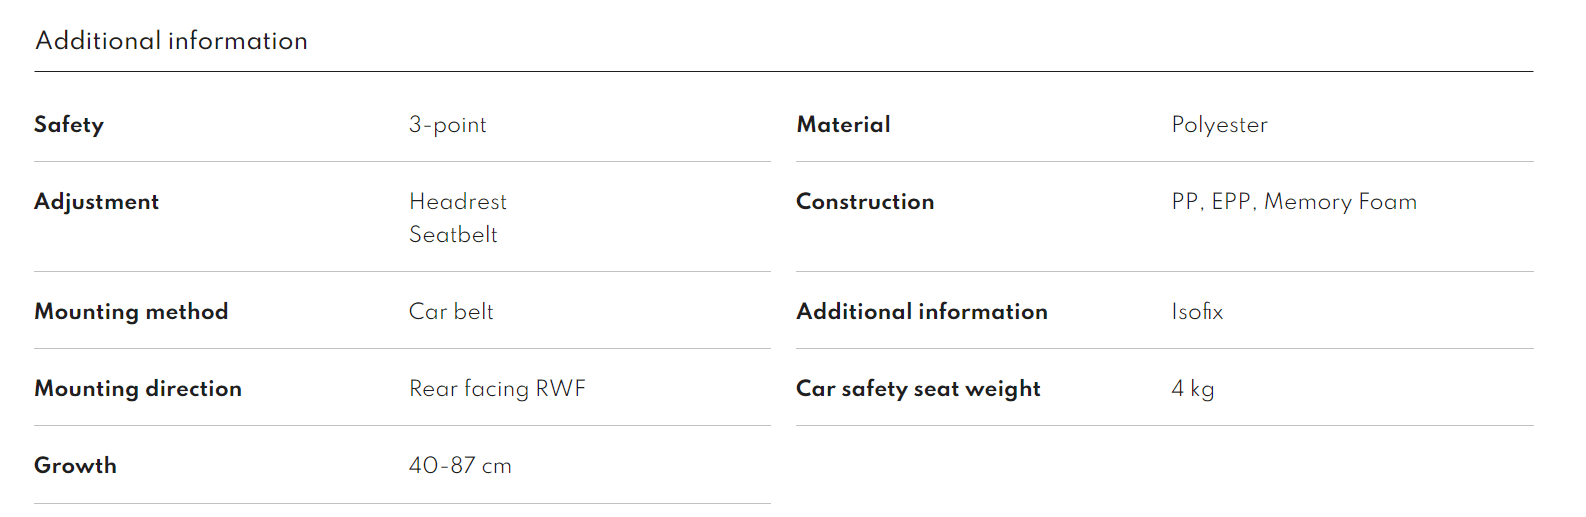Click the Adjustment row label
This screenshot has height=517, width=1586.
click(x=97, y=202)
